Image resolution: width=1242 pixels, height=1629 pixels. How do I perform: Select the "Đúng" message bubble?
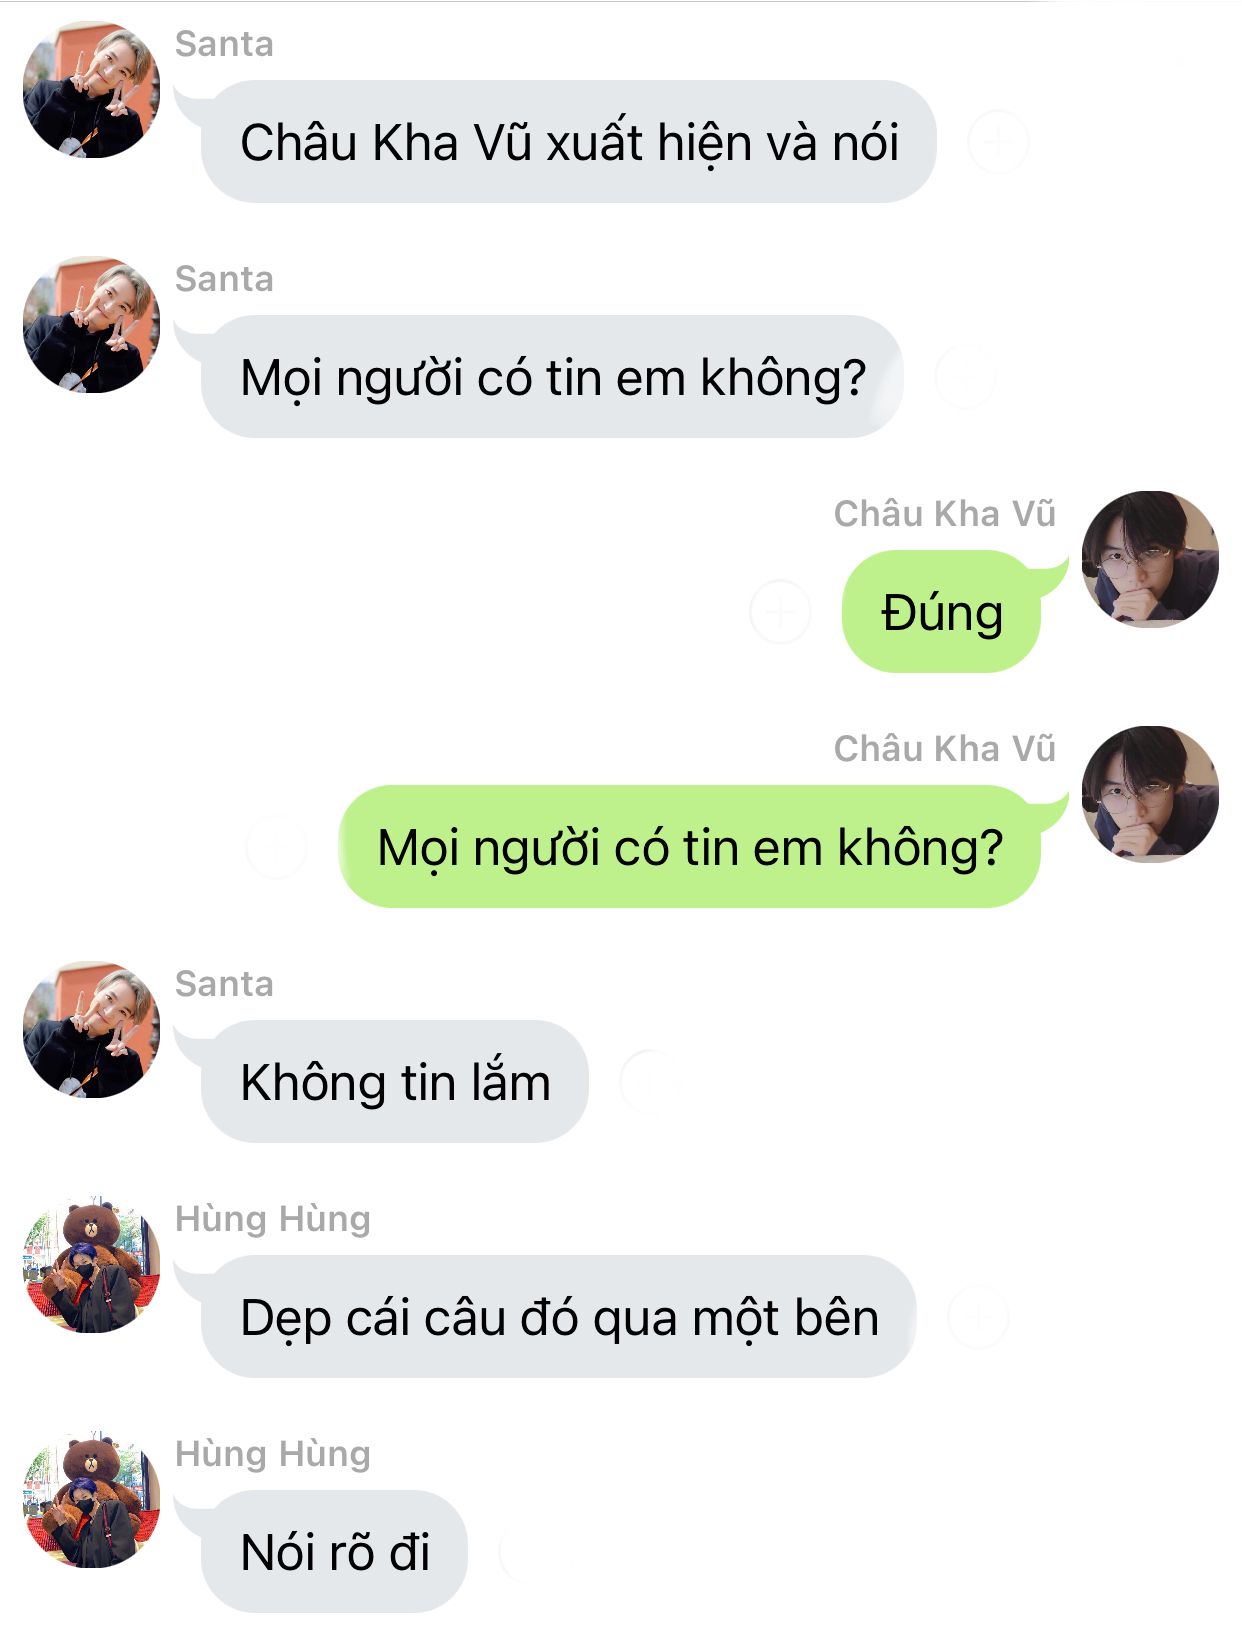(942, 612)
